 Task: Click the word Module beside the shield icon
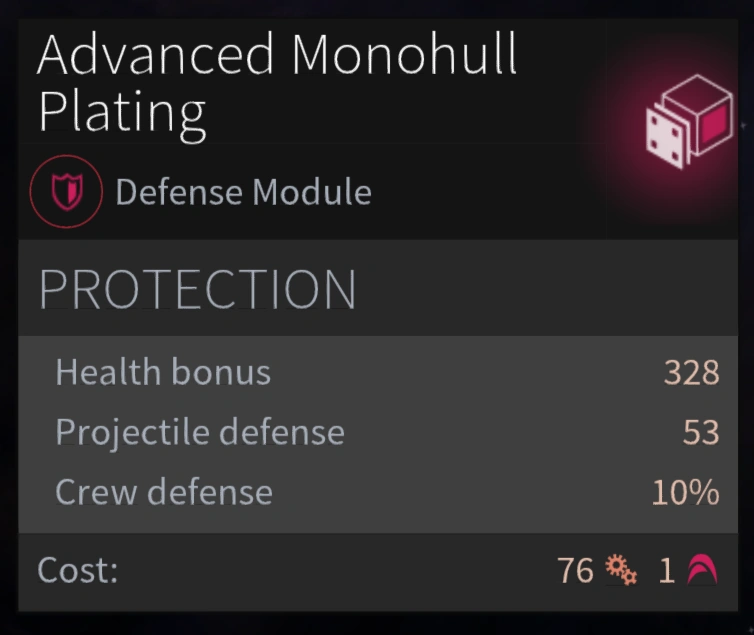tap(310, 192)
